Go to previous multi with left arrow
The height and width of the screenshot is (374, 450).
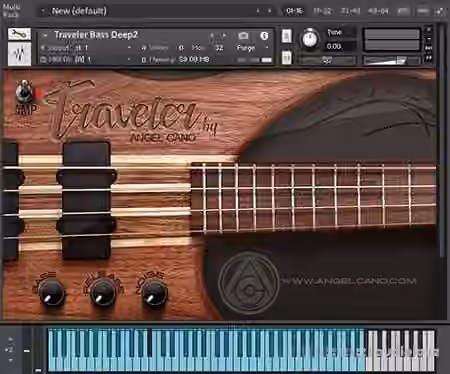(x=258, y=11)
